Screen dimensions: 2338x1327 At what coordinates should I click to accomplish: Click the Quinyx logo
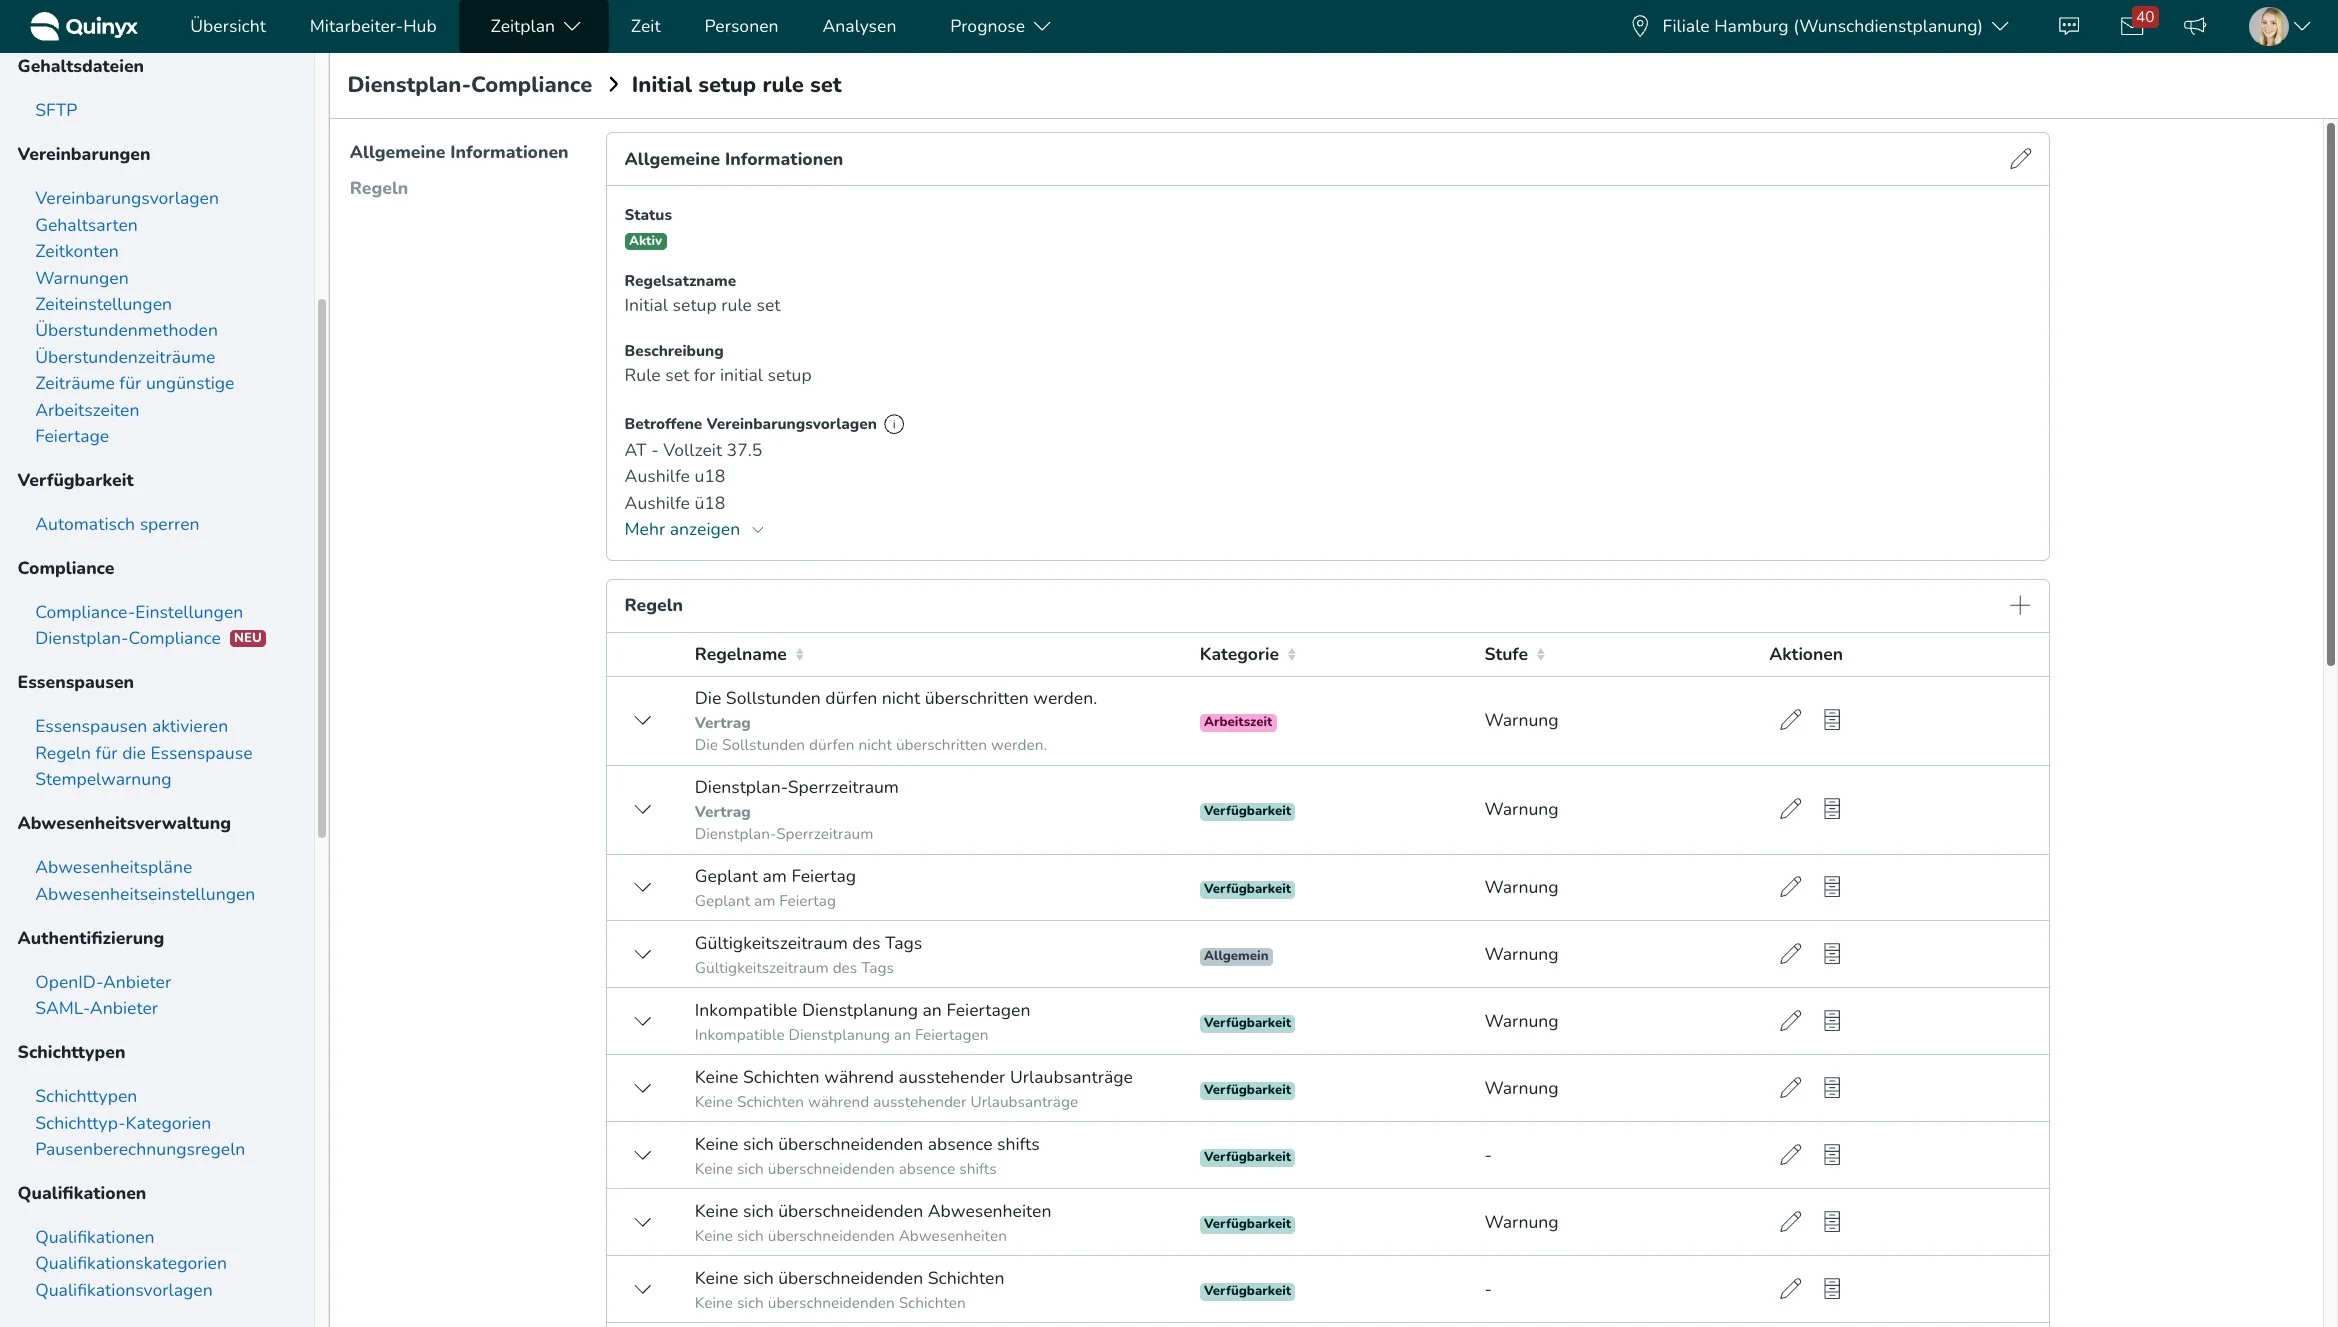(x=84, y=26)
